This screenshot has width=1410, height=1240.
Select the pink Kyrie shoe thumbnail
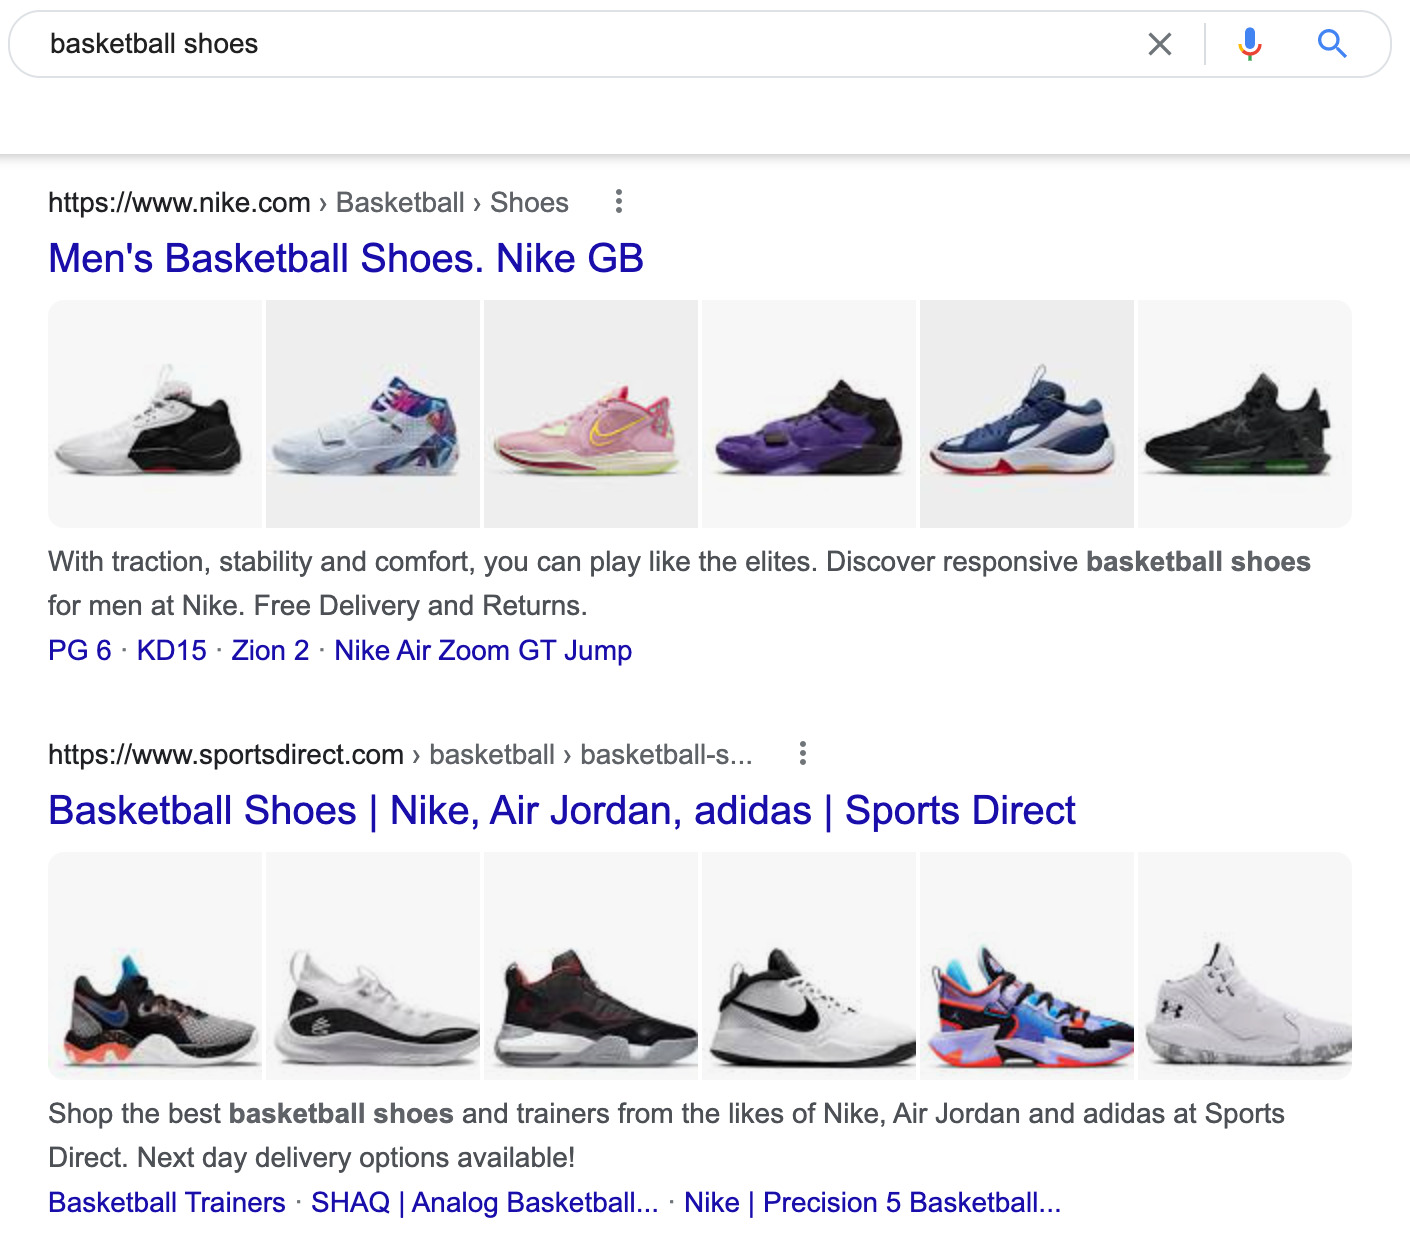(x=590, y=413)
